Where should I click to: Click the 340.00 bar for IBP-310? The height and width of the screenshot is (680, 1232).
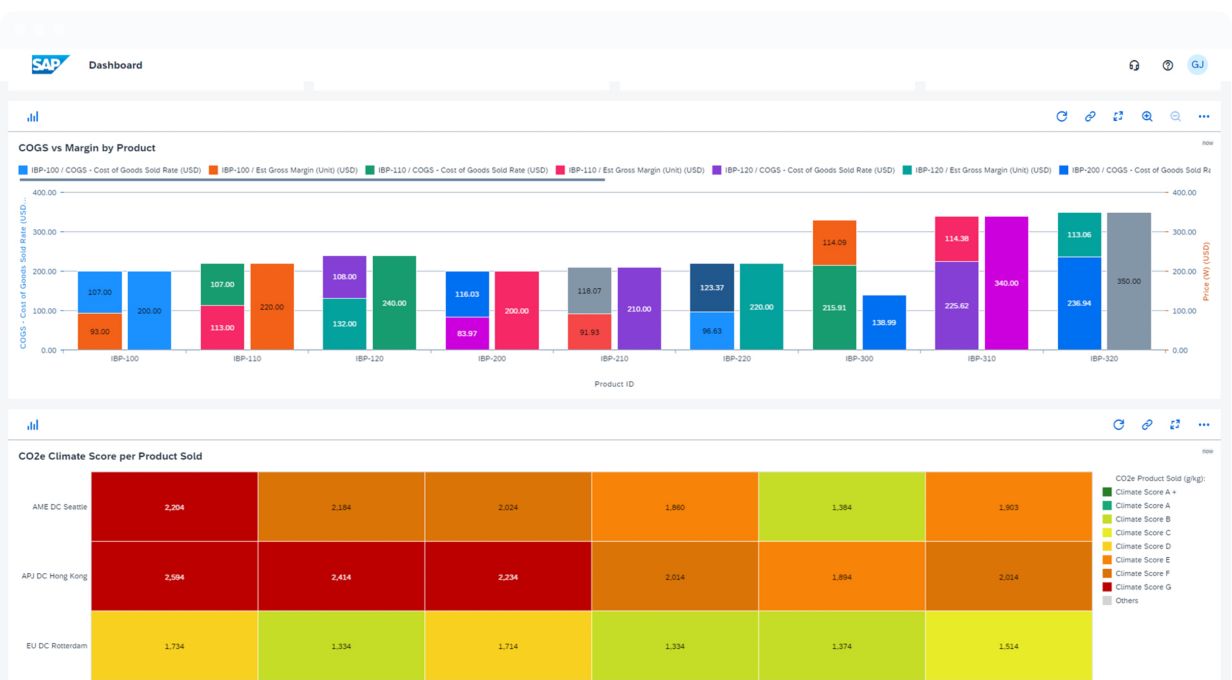pos(1006,283)
